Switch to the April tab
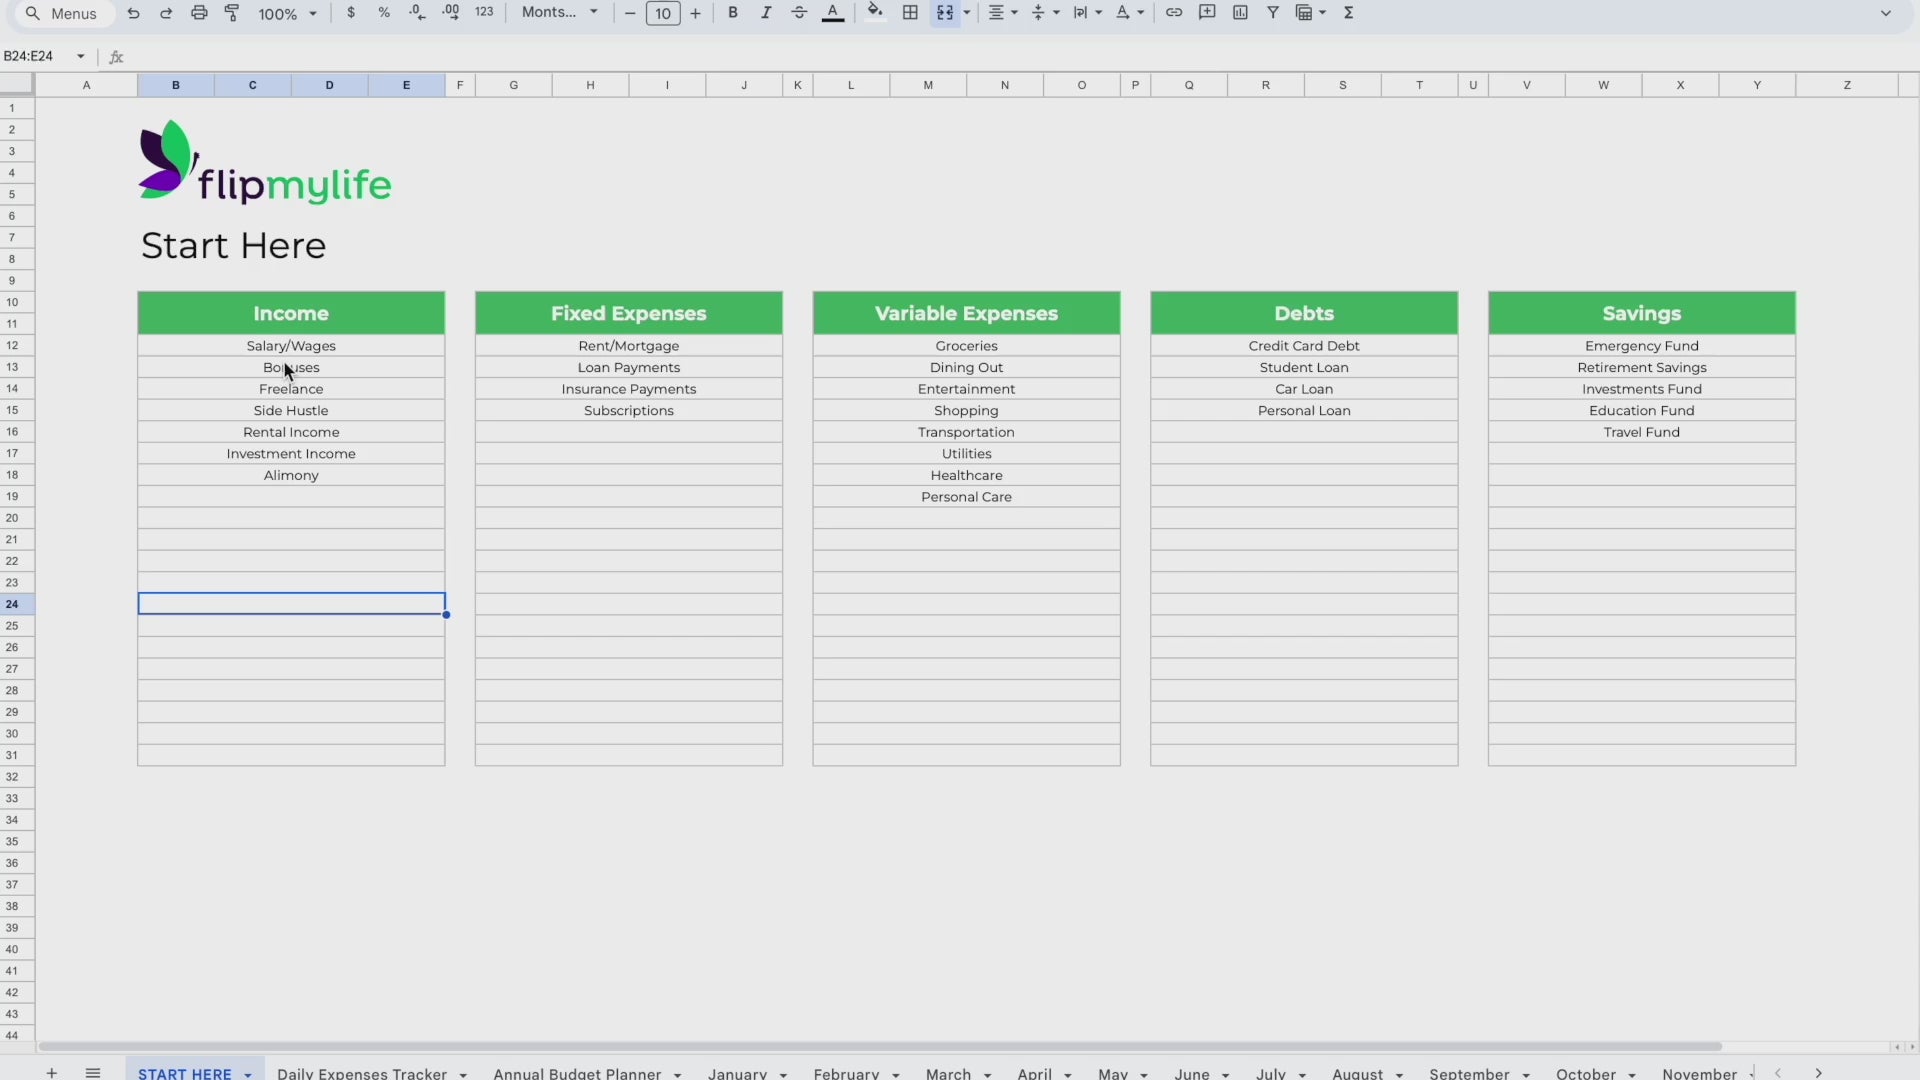The width and height of the screenshot is (1920, 1080). [1034, 1073]
